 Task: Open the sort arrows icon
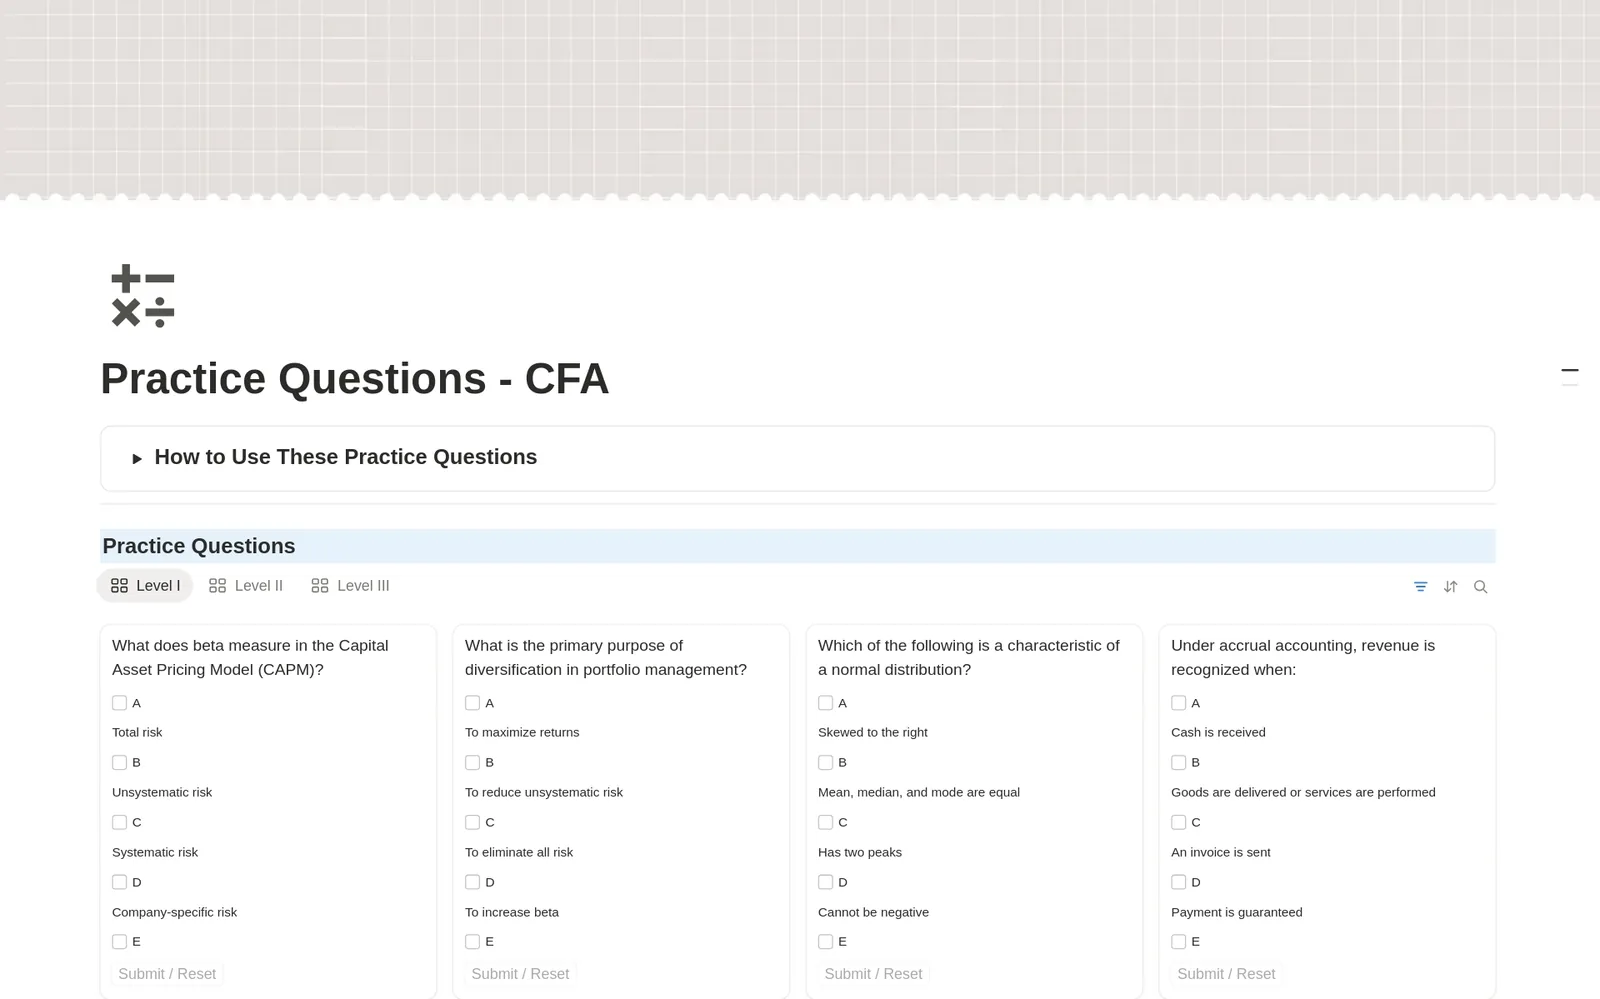point(1450,587)
